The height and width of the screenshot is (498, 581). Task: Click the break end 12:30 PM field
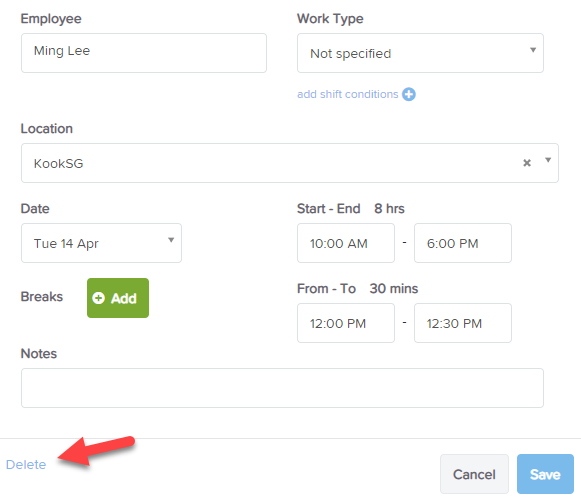463,323
